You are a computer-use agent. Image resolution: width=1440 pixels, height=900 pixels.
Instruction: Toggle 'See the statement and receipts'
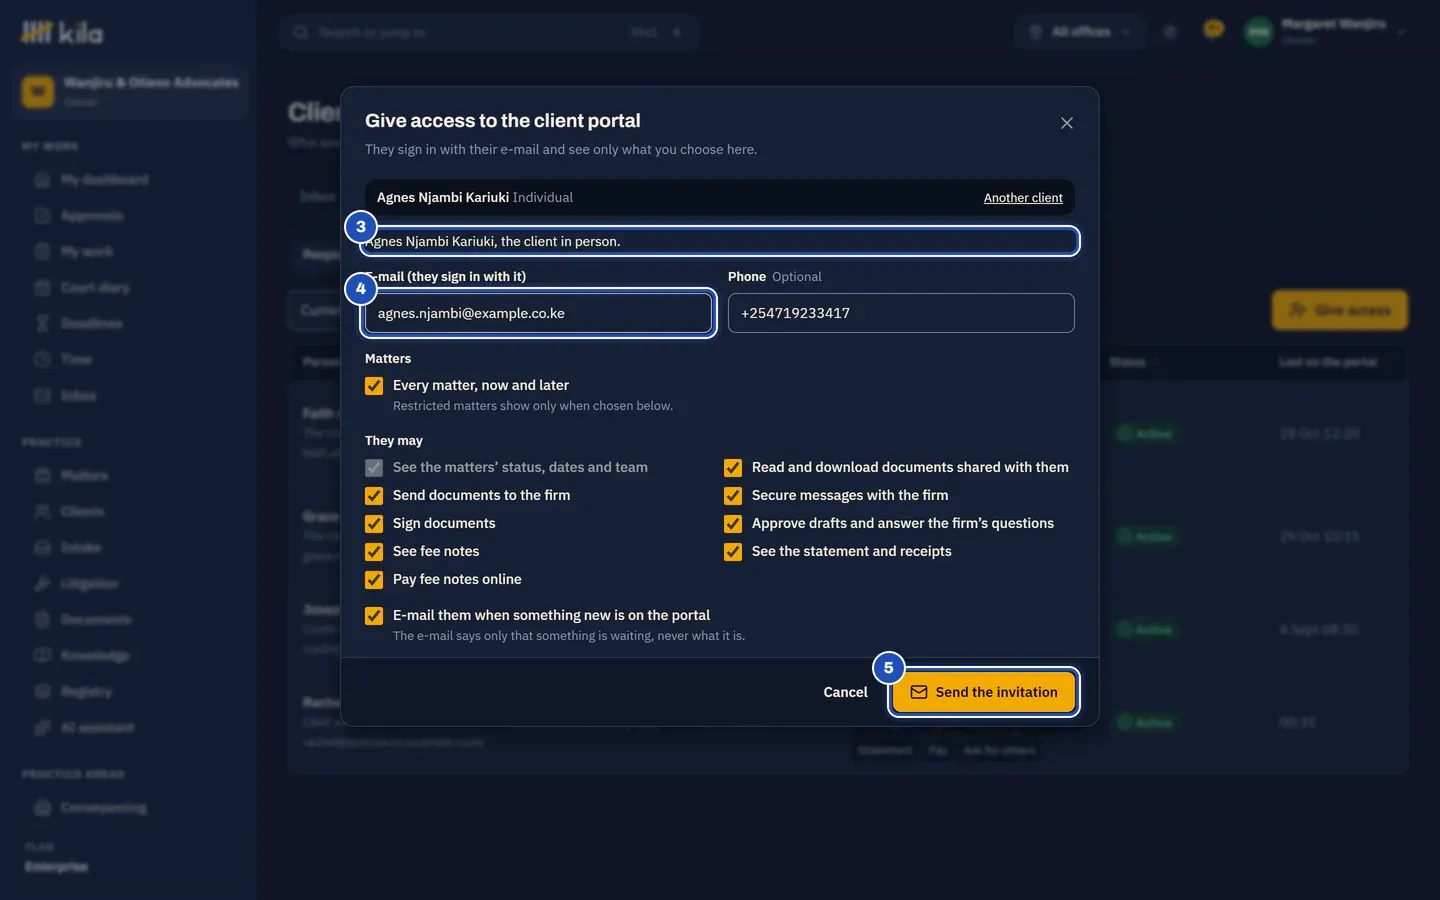pos(733,552)
